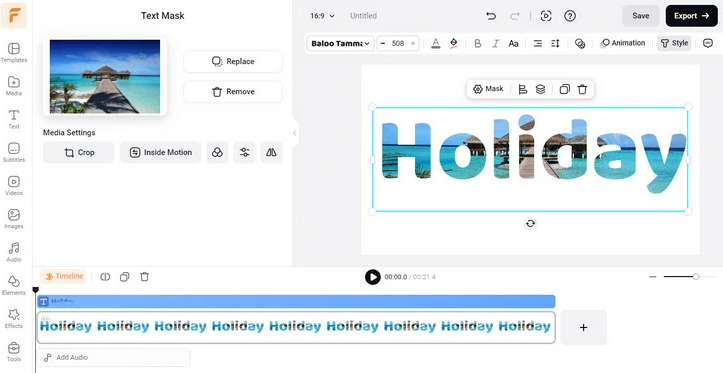Open the Elements sidebar panel
This screenshot has width=723, height=373.
[14, 285]
